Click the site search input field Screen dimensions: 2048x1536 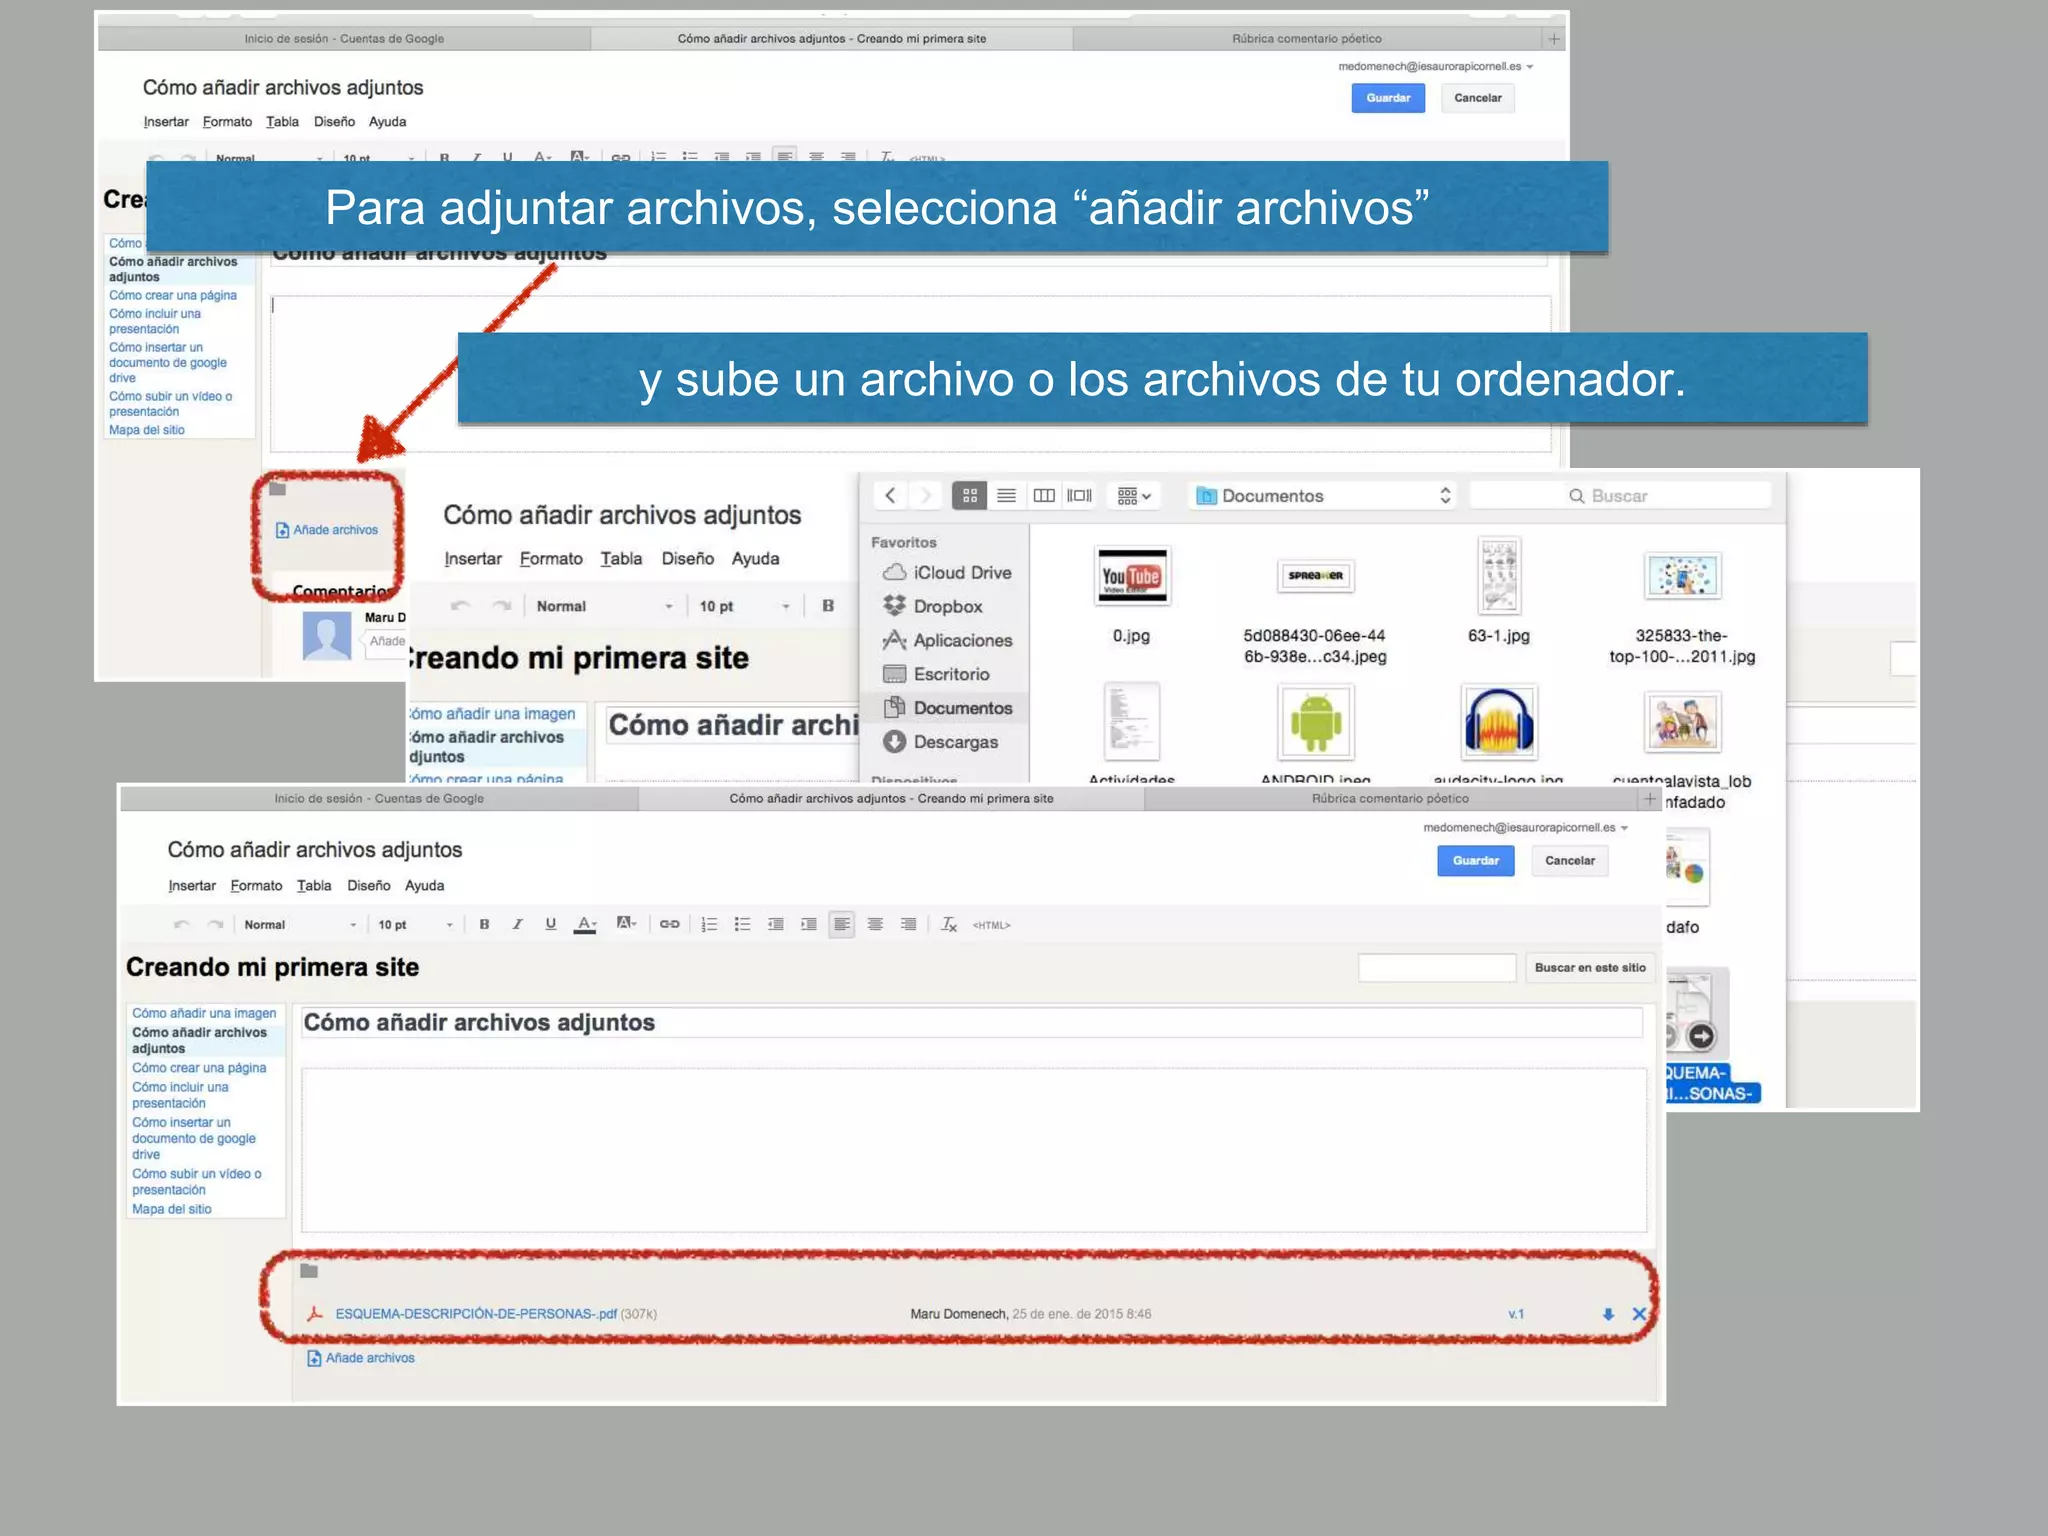(1436, 968)
